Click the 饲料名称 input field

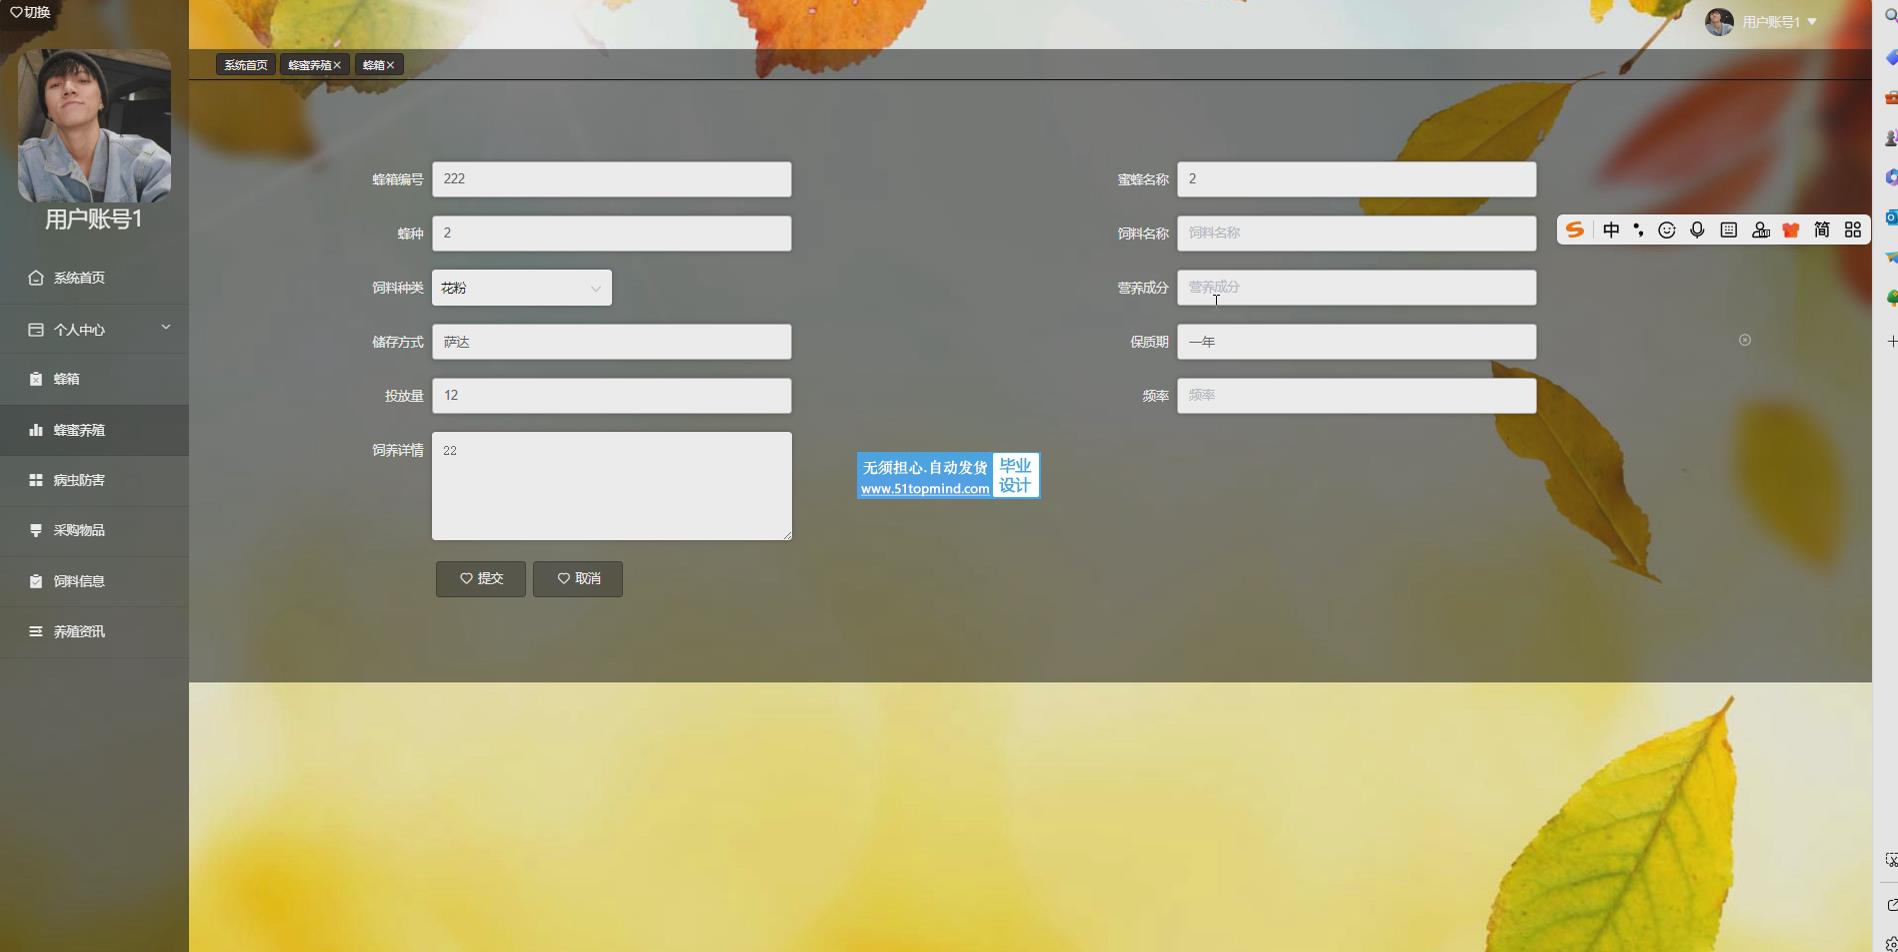1356,234
